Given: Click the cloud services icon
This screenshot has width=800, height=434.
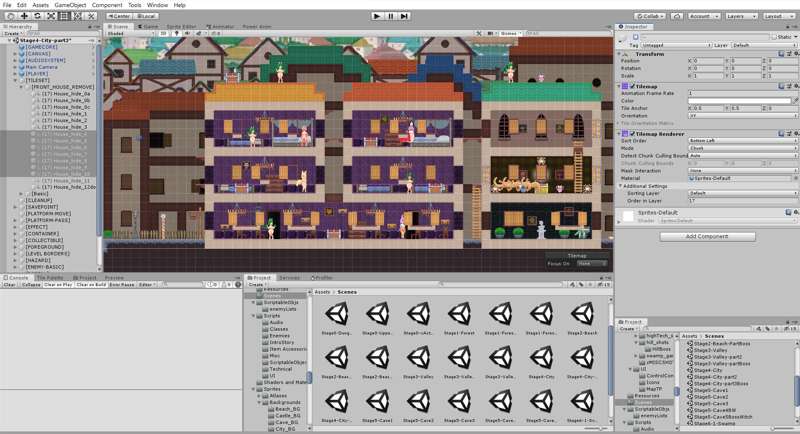Looking at the screenshot, I should coord(677,16).
